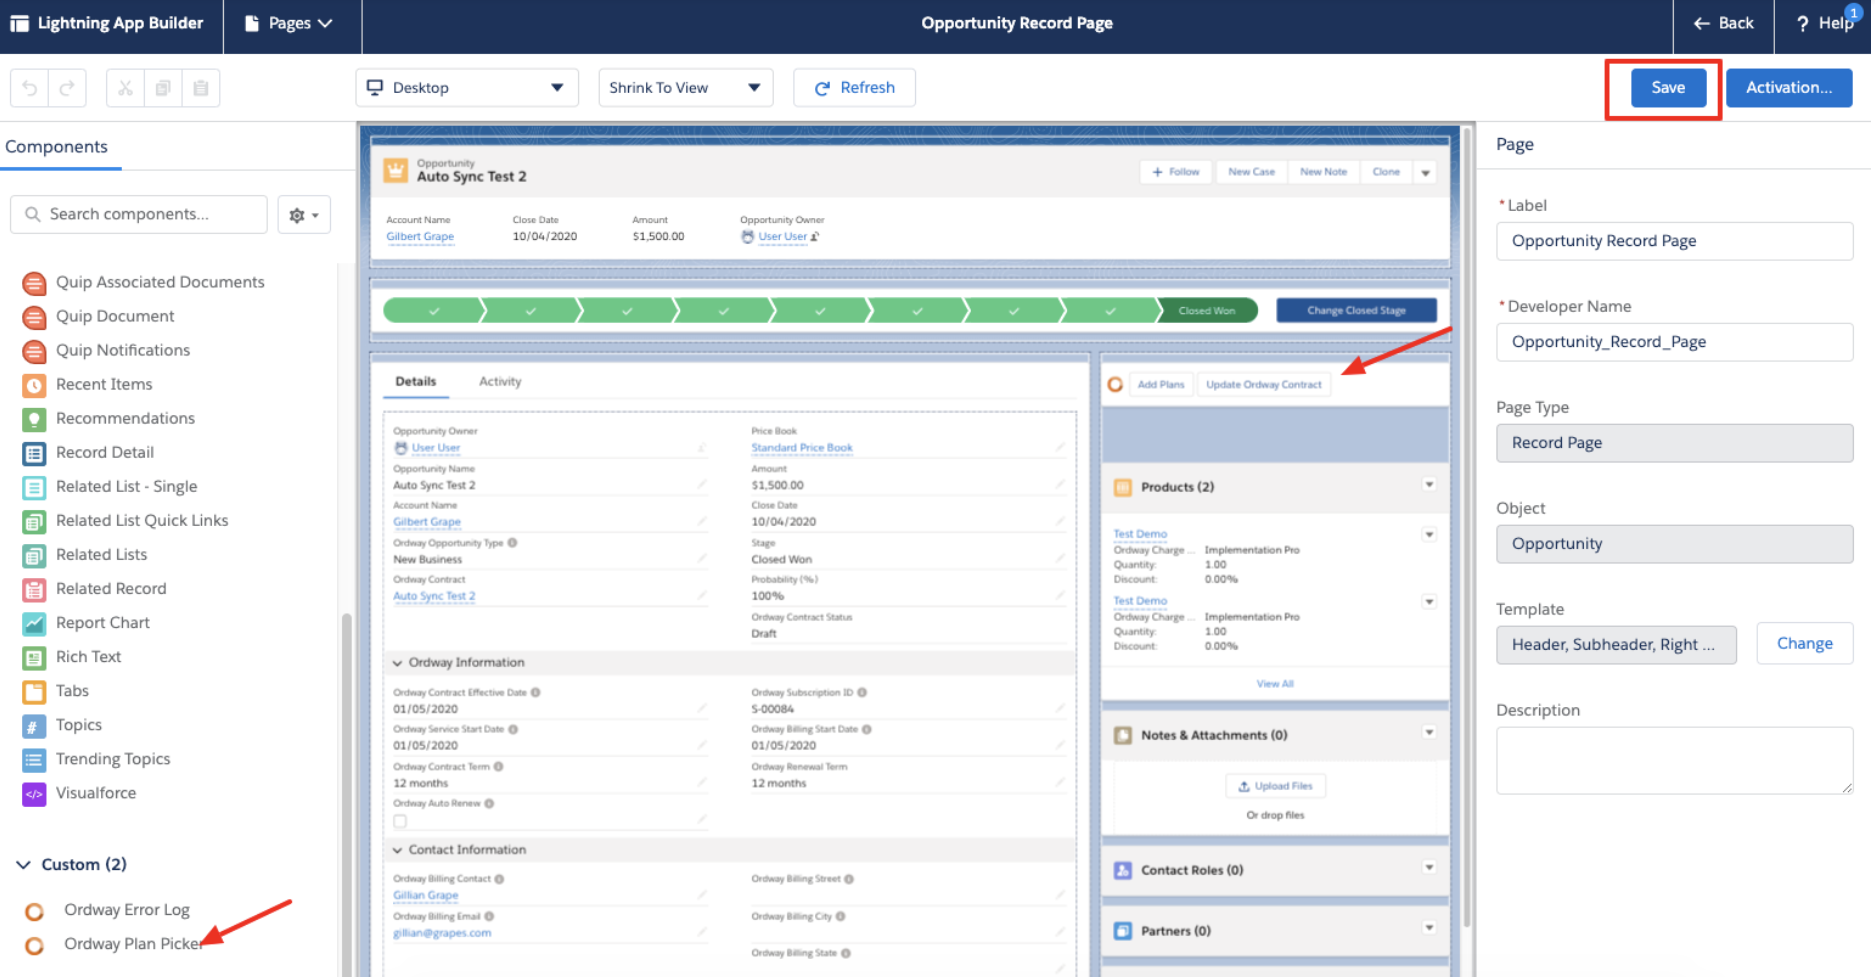Viewport: 1875px width, 977px height.
Task: Click the Refresh button
Action: coord(854,88)
